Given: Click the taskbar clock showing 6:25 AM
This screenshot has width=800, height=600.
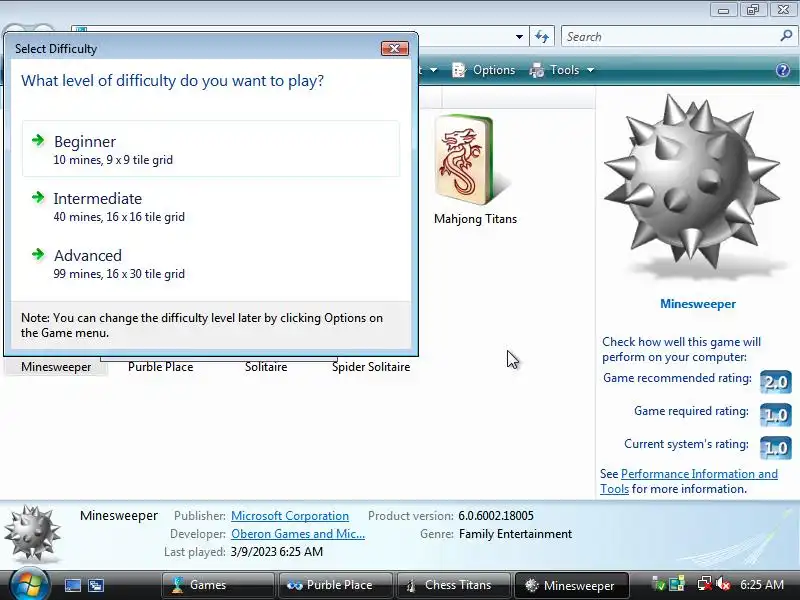Looking at the screenshot, I should [762, 584].
